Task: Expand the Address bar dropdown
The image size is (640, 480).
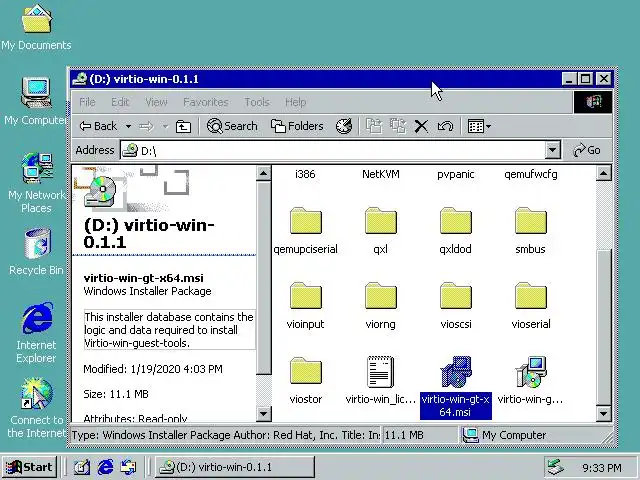Action: coord(552,151)
